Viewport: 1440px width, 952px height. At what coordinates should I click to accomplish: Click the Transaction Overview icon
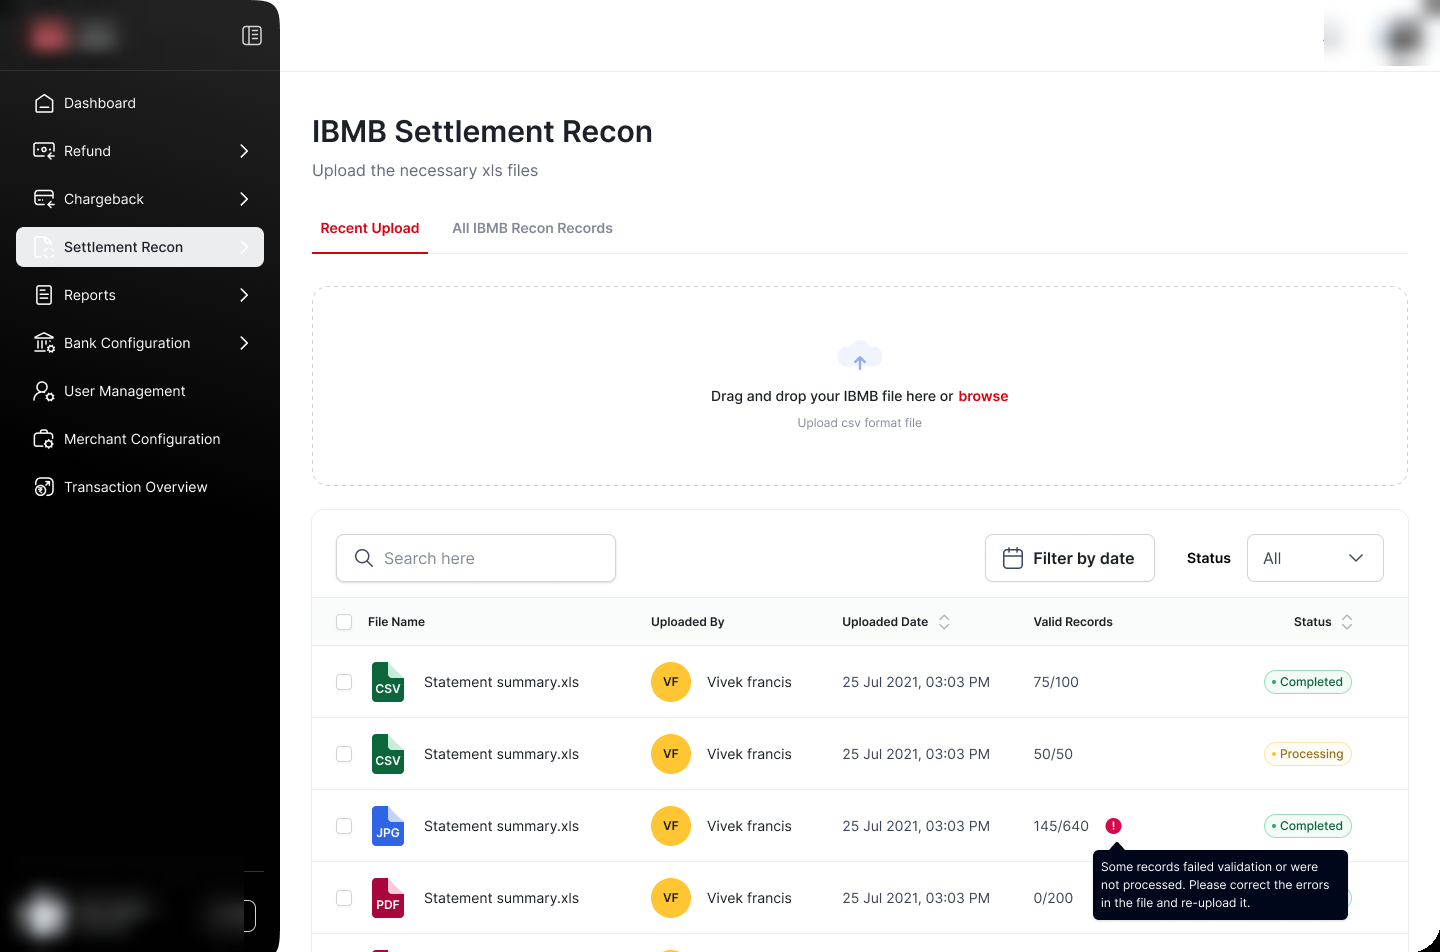tap(44, 487)
